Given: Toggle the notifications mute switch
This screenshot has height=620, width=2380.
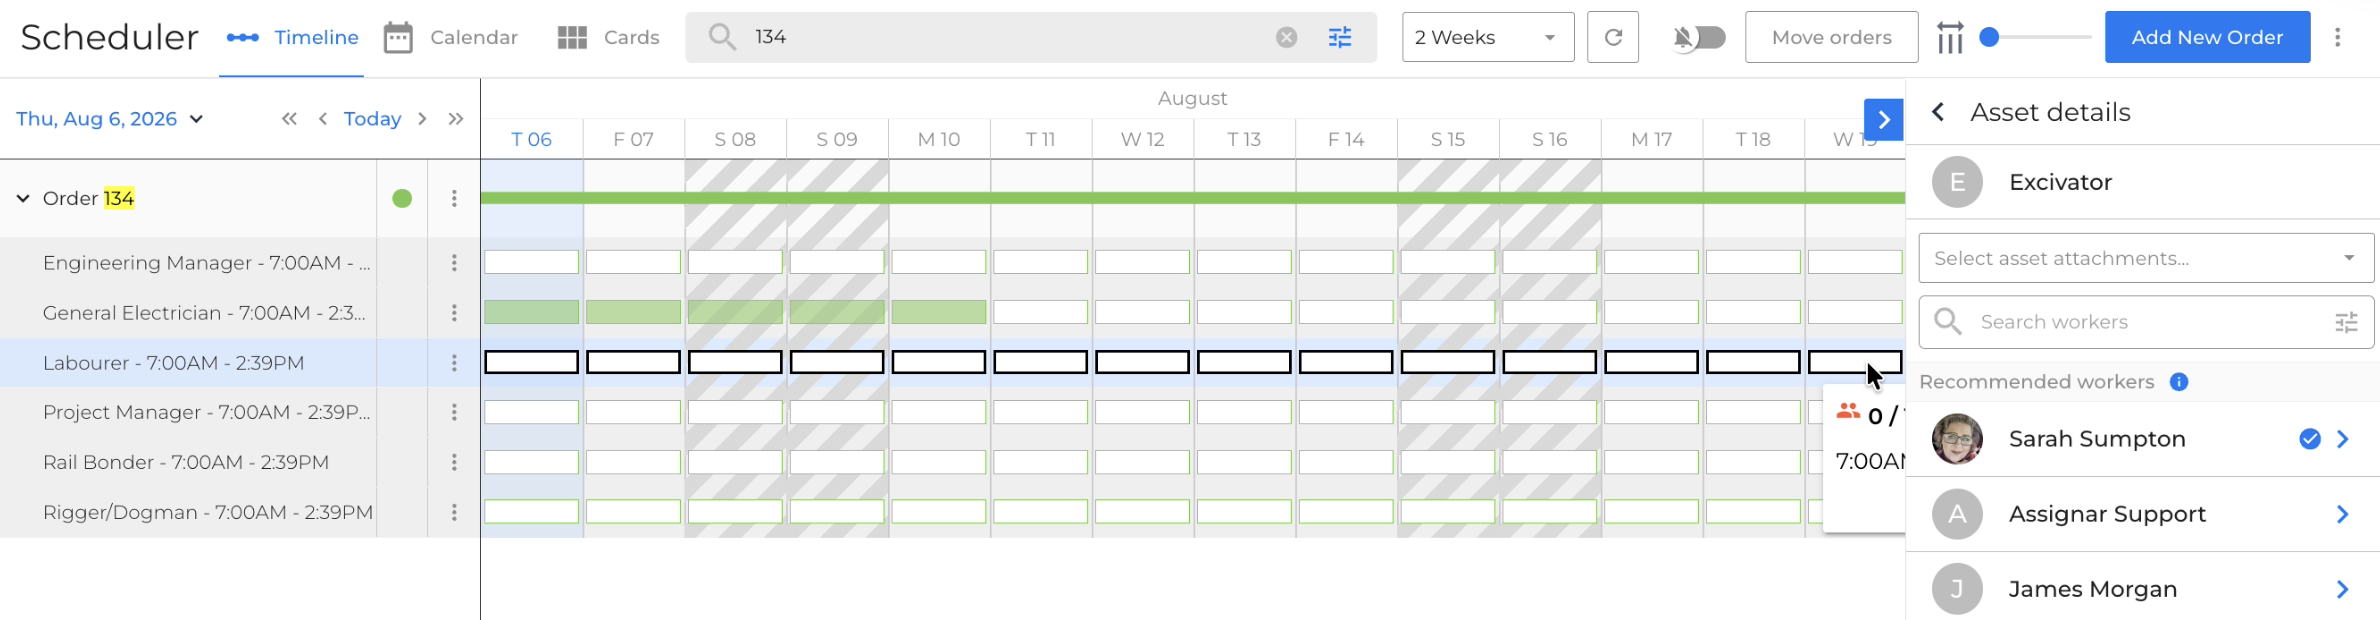Looking at the screenshot, I should [1700, 37].
